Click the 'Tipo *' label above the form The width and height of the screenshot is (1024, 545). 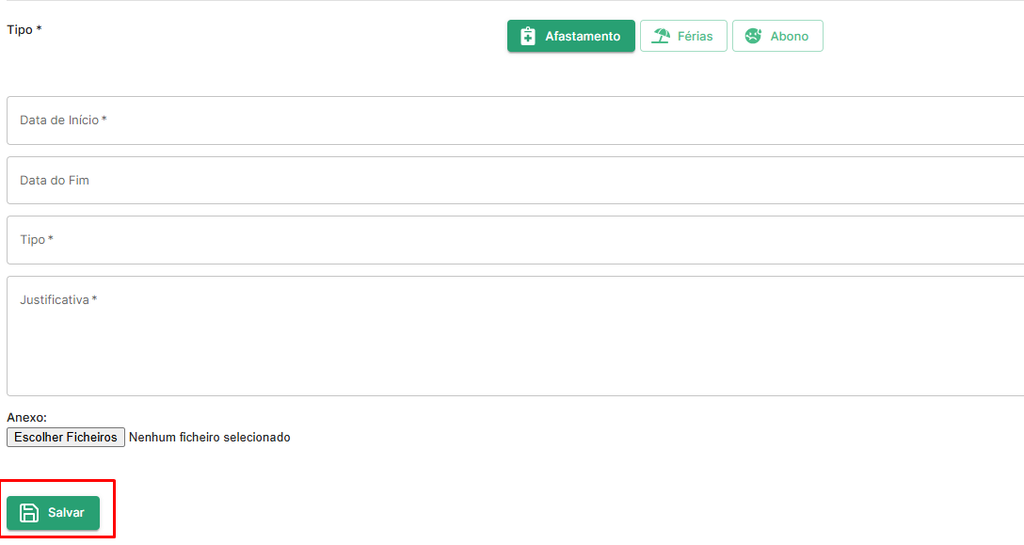coord(24,29)
